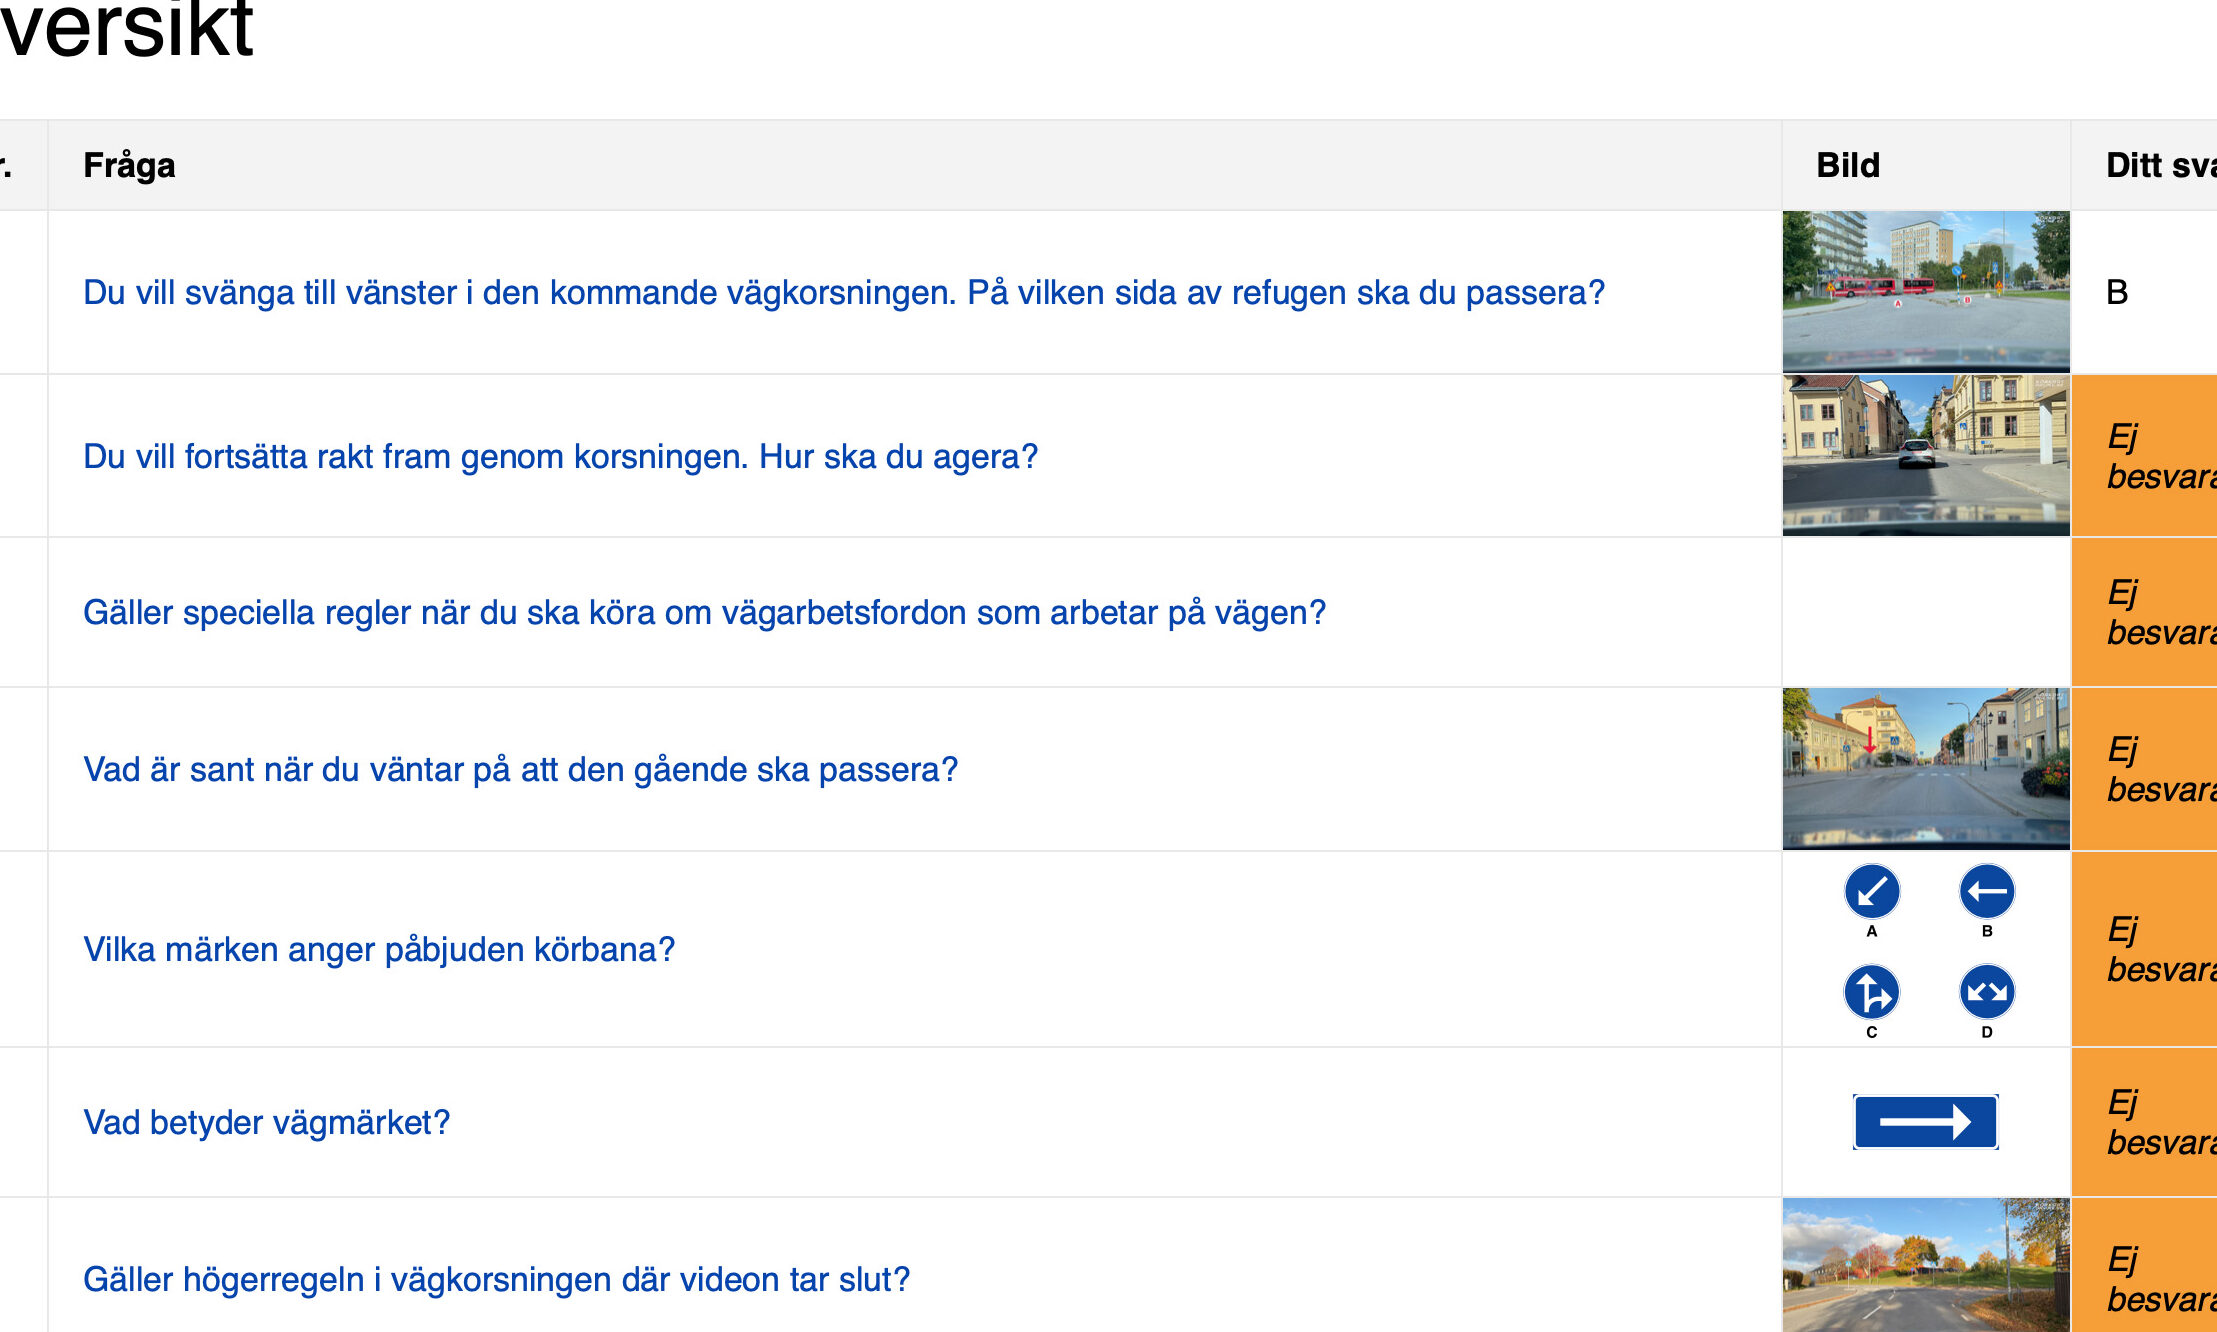
Task: Click the yellow buildings street thumbnail
Action: click(1926, 456)
